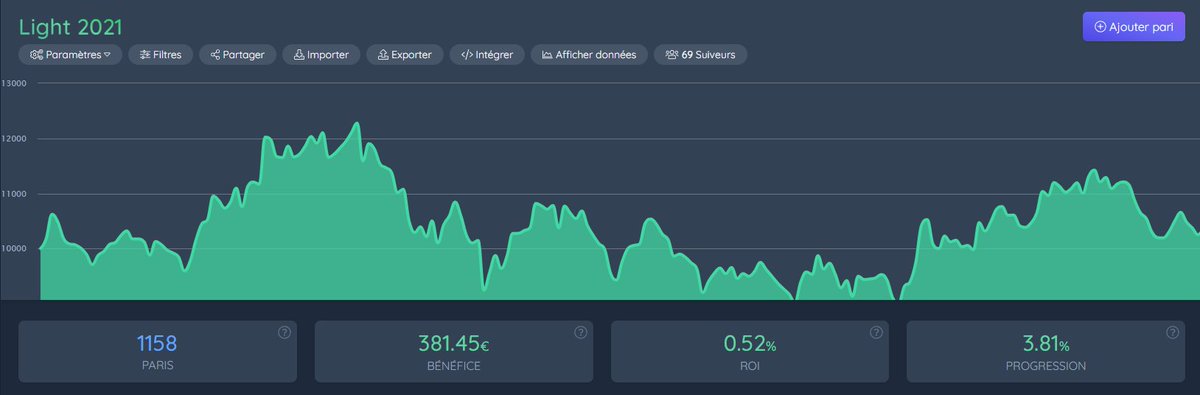Click the Intégrer embed button
This screenshot has height=395, width=1200.
[487, 55]
